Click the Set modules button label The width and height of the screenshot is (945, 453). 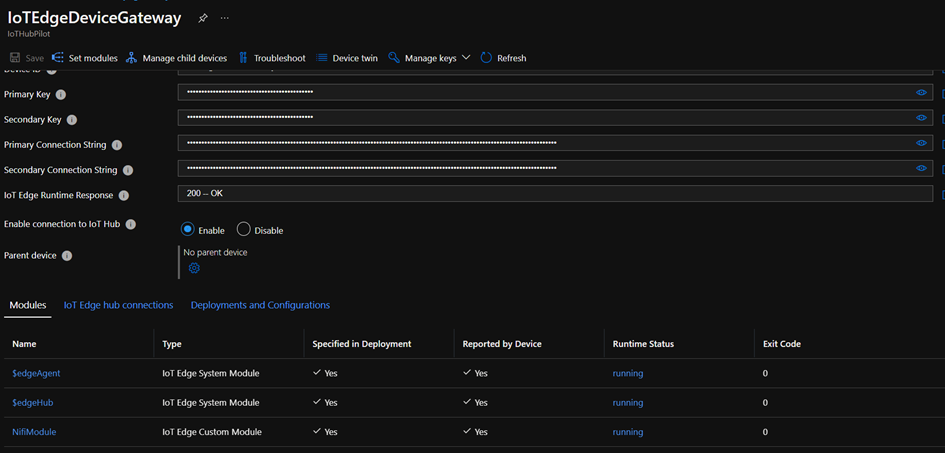coord(93,58)
